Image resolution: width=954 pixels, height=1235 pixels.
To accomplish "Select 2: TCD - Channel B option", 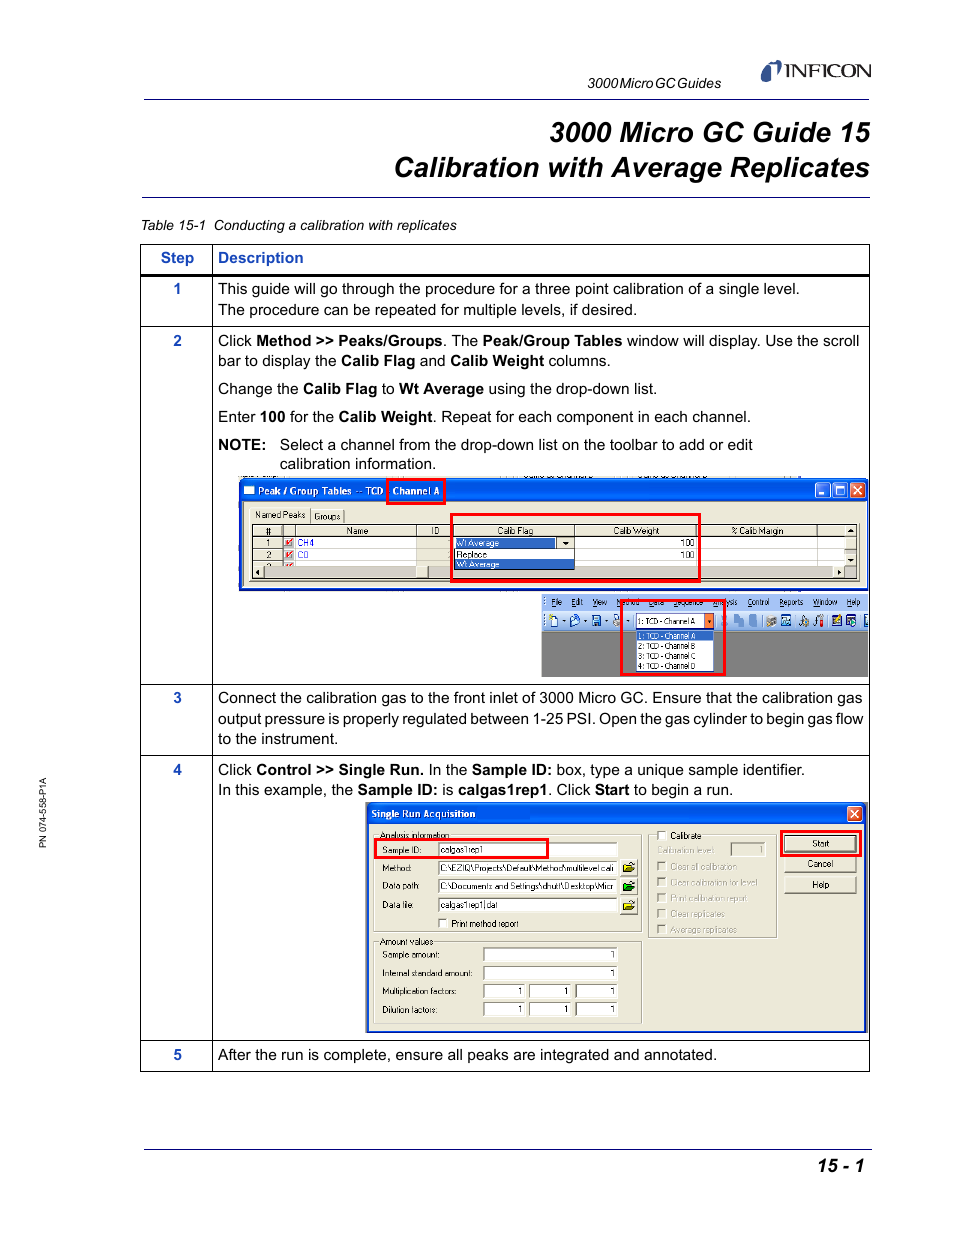I will coord(674,646).
